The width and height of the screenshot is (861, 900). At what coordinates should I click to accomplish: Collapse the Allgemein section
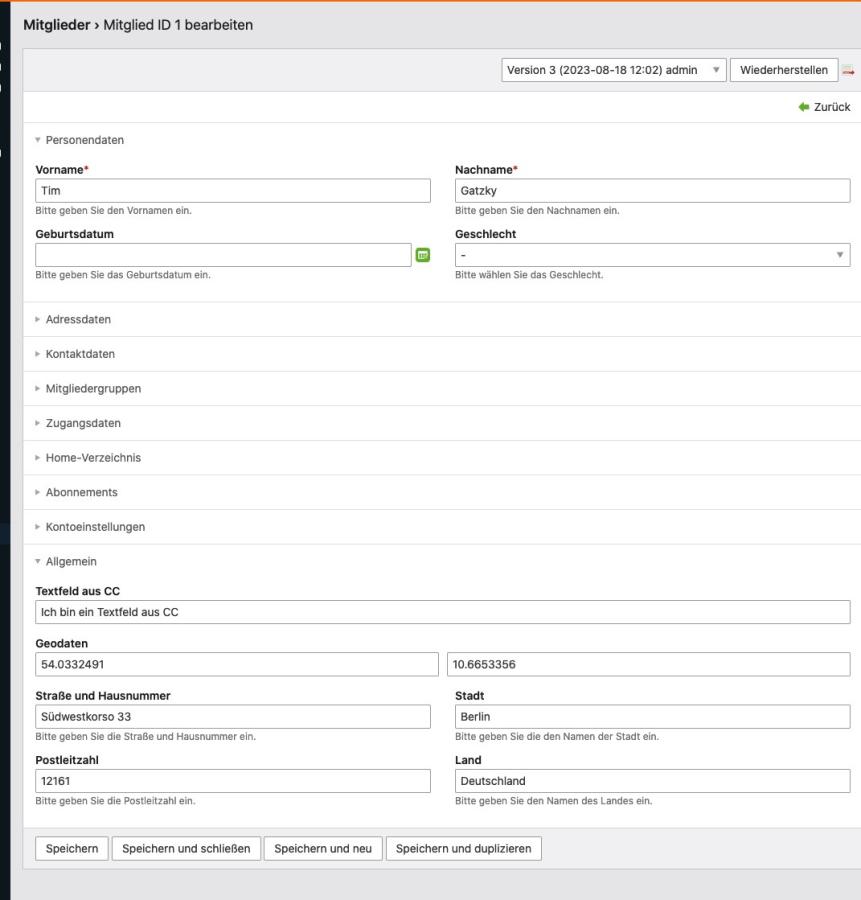70,562
